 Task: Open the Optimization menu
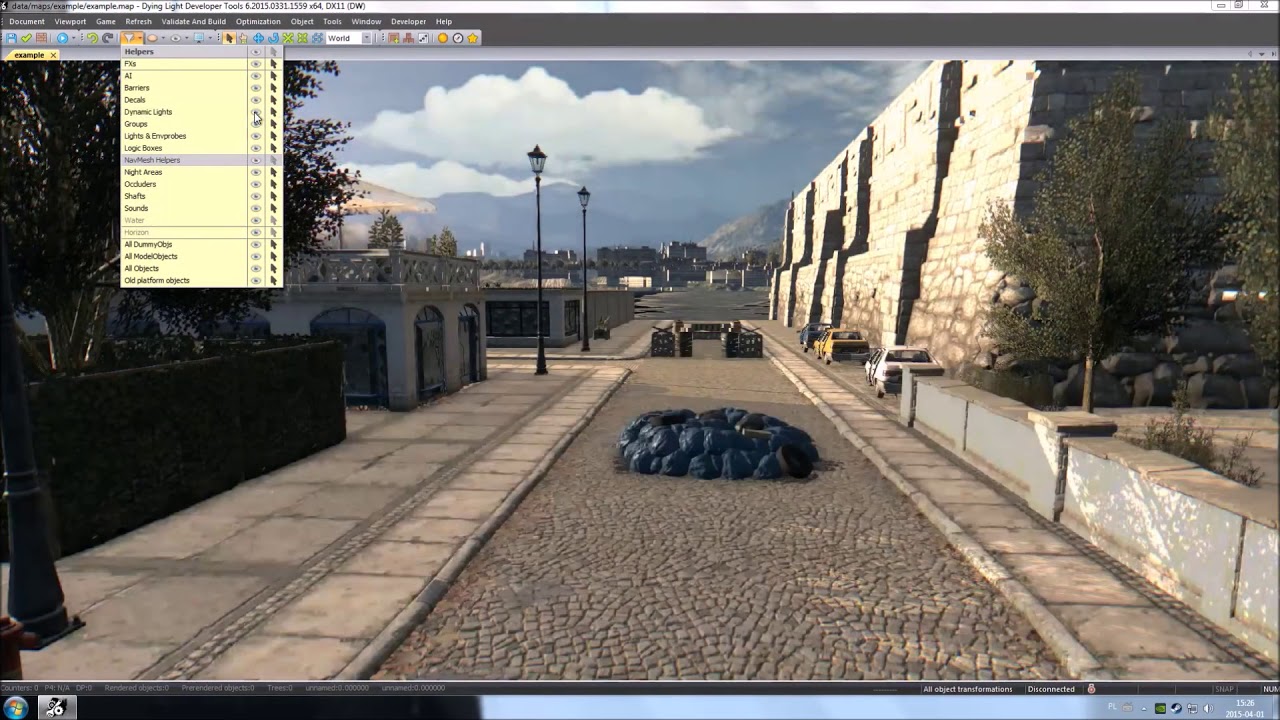(258, 21)
